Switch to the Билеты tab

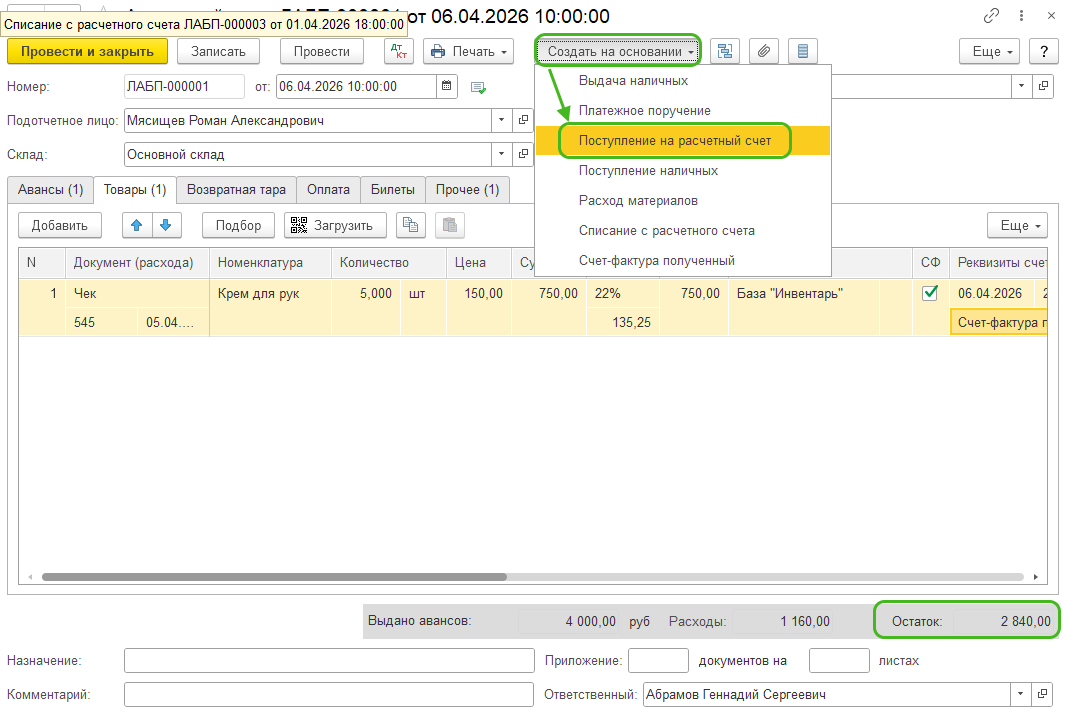393,189
